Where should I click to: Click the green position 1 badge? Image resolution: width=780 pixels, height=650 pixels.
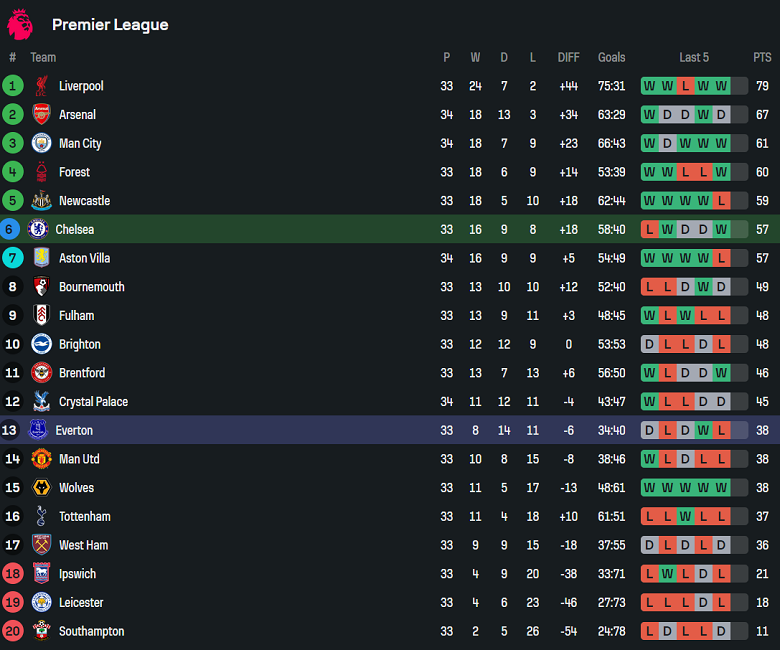point(13,86)
